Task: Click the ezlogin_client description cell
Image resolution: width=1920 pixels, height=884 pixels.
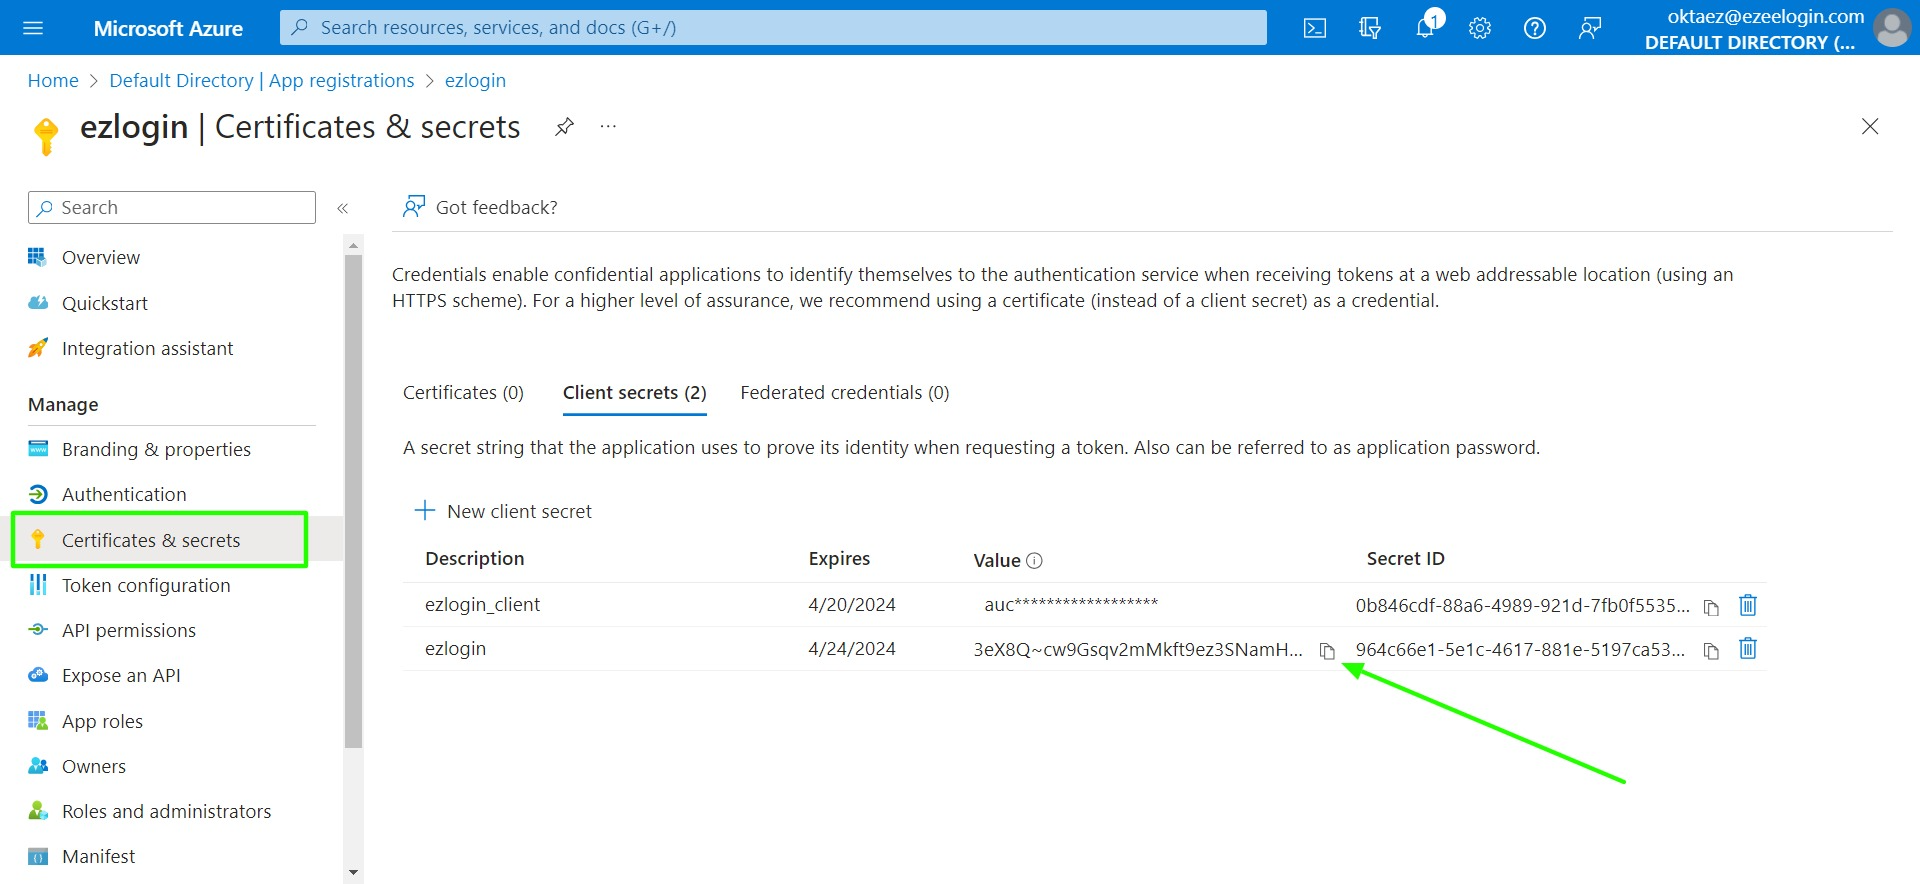Action: (x=482, y=605)
